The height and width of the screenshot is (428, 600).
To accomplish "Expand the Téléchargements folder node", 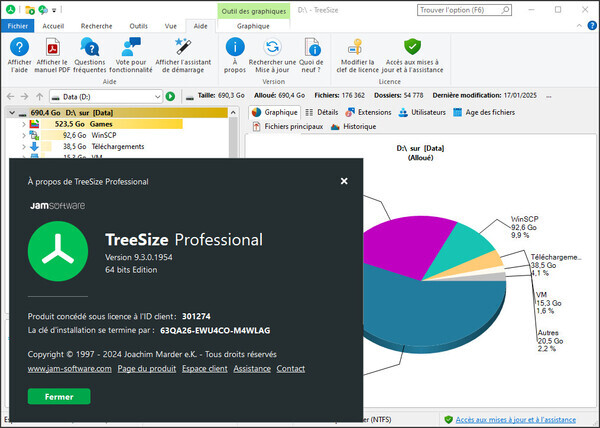I will tap(24, 146).
